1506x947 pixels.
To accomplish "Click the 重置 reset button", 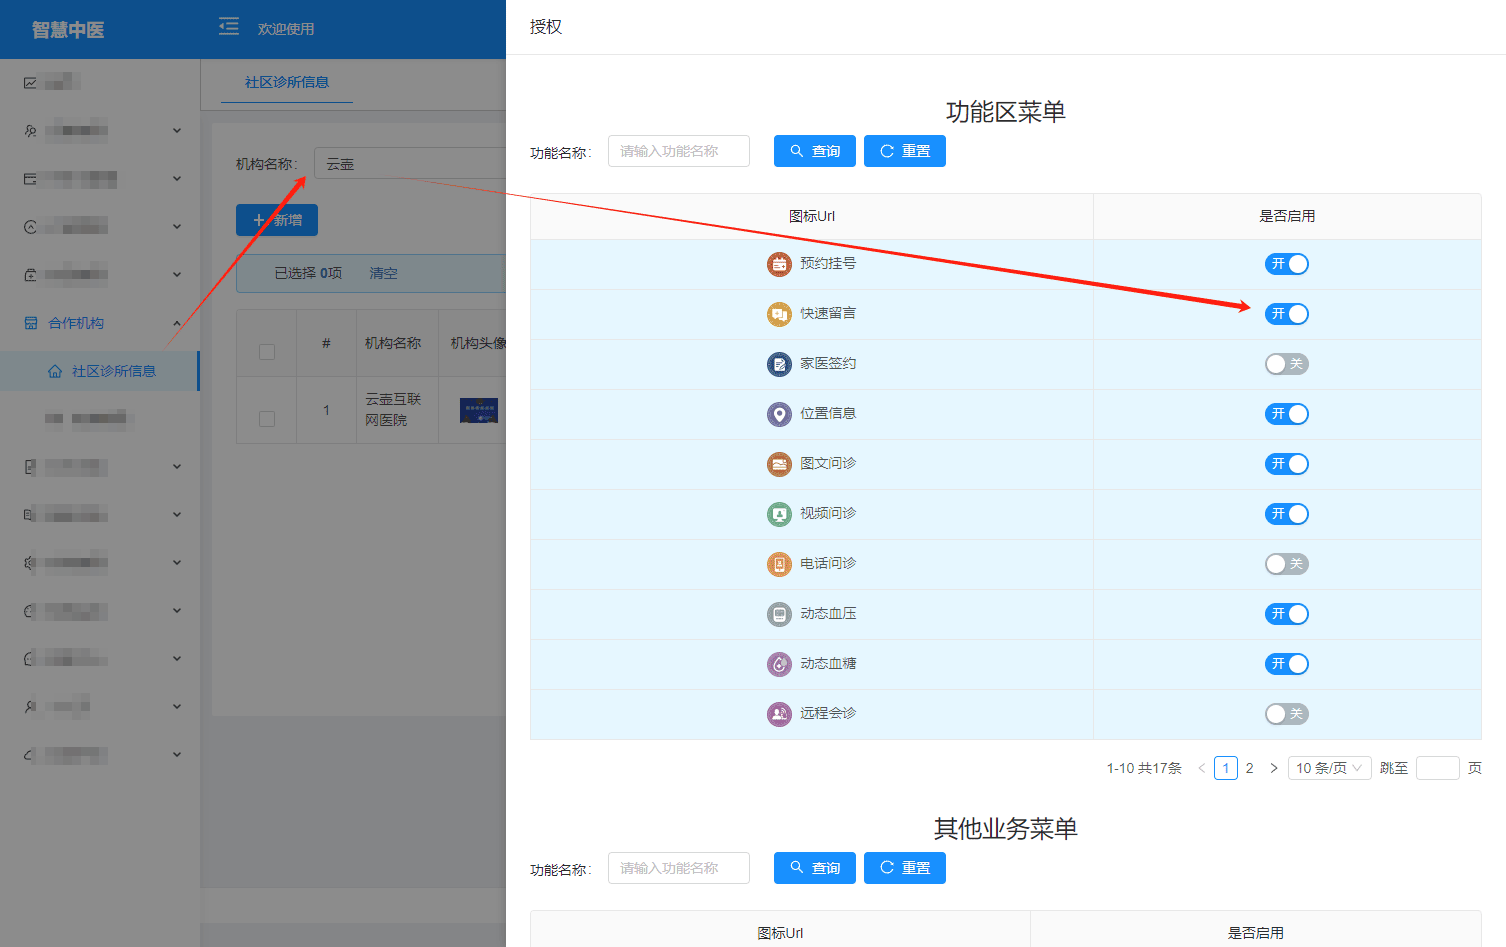I will click(904, 150).
